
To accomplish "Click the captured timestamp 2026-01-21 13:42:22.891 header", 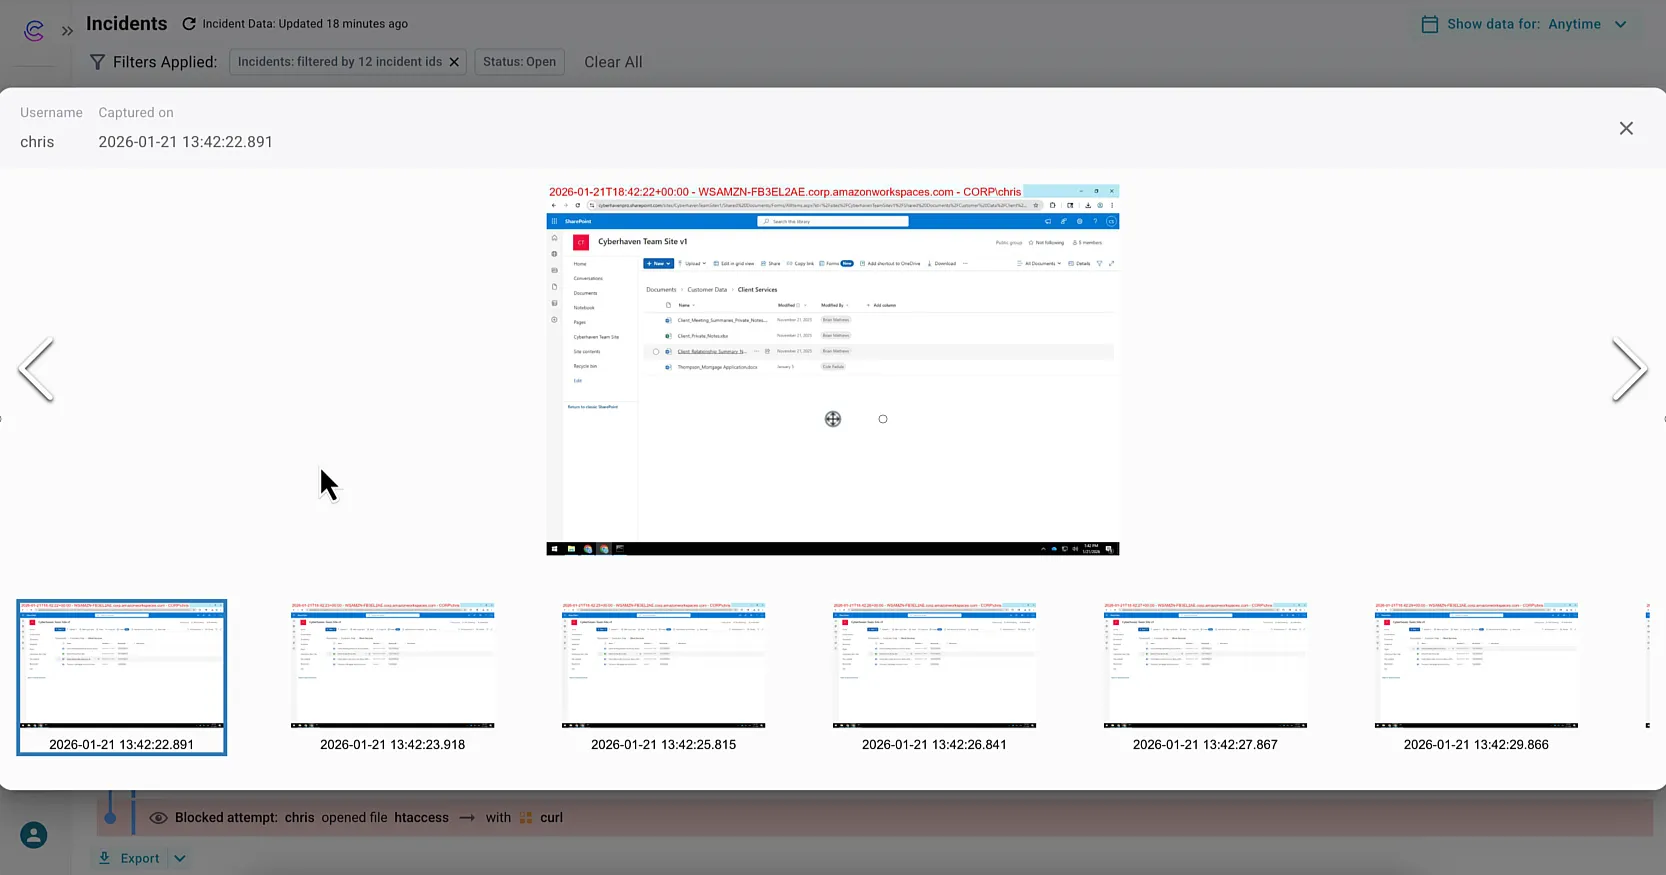I will click(185, 142).
